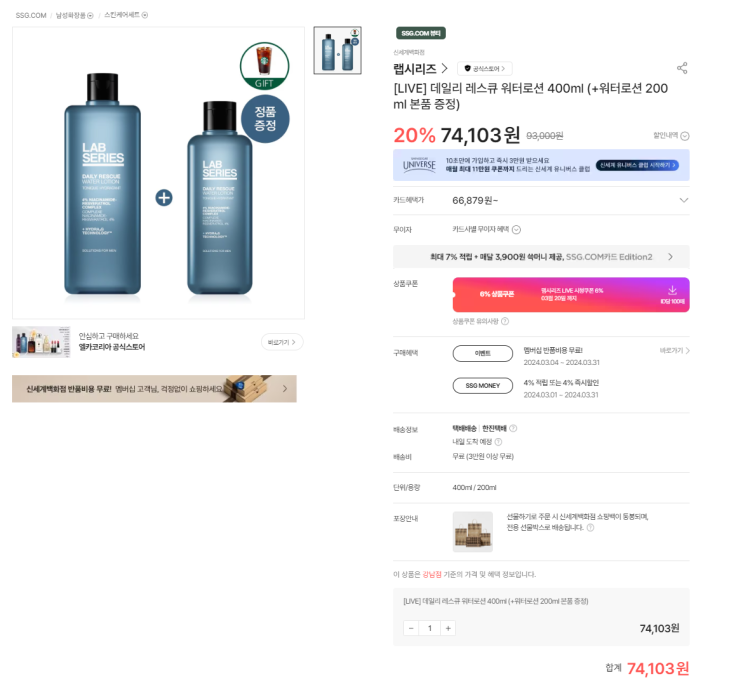Open the 랩시리즈 brand page
The image size is (743, 690).
(x=420, y=68)
